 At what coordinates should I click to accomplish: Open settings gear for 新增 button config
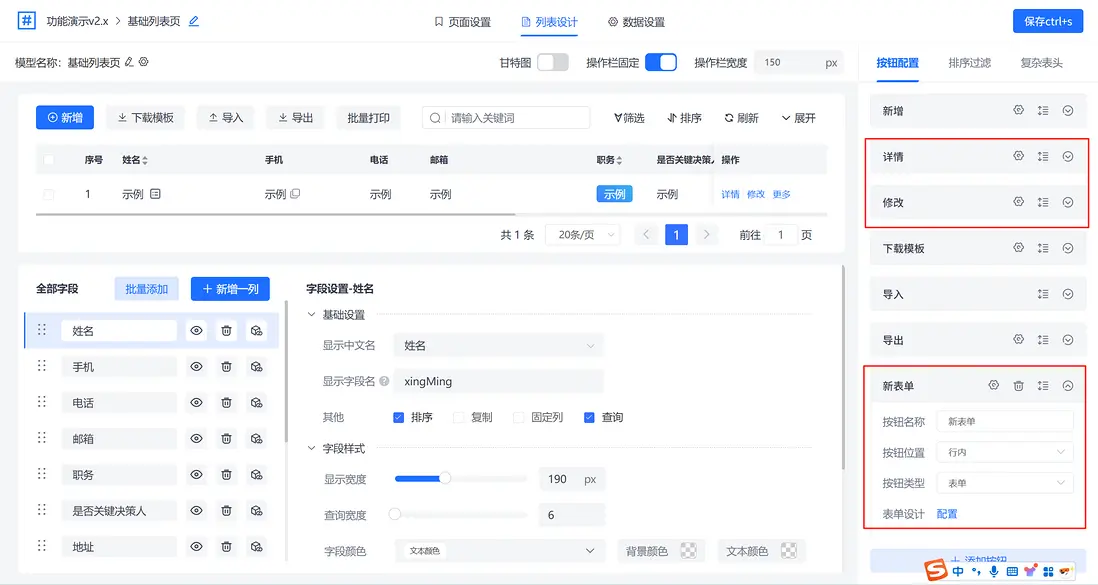click(1019, 110)
